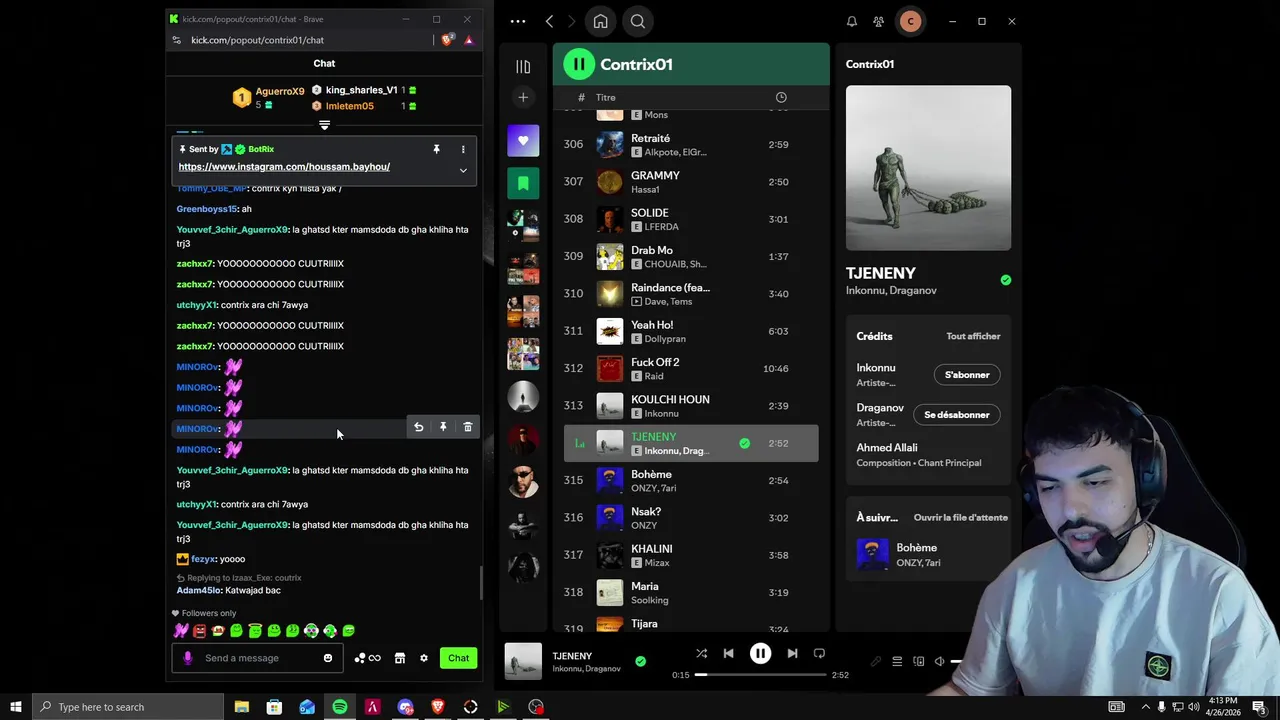Viewport: 1280px width, 720px height.
Task: Open Spotify Home page
Action: 600,21
